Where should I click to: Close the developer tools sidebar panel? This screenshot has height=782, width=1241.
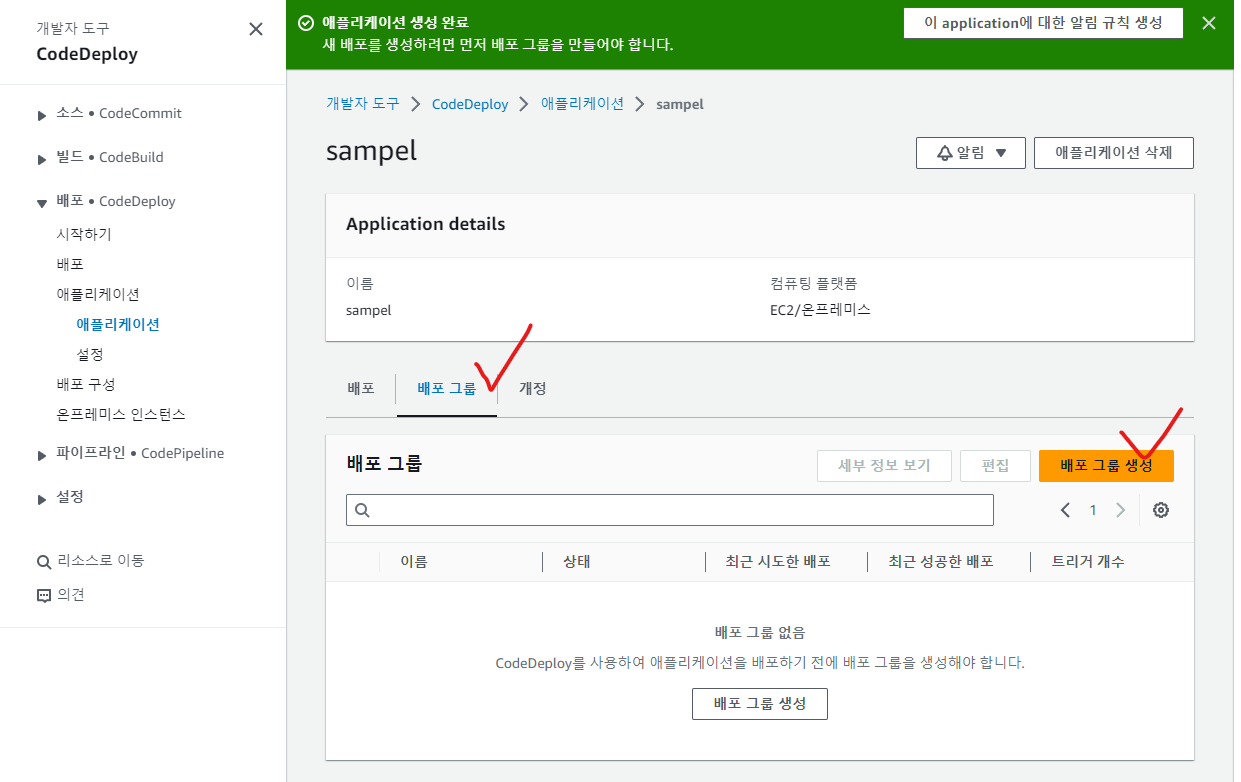(x=256, y=29)
